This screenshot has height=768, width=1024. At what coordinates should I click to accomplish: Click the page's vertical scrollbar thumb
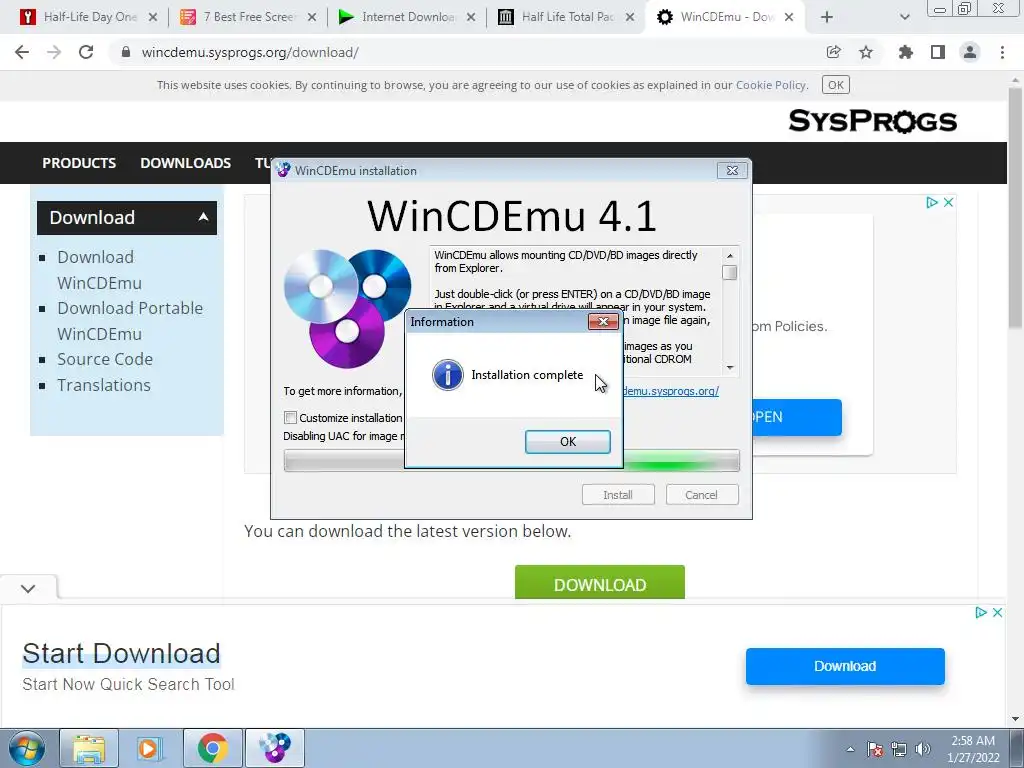pyautogui.click(x=1016, y=210)
